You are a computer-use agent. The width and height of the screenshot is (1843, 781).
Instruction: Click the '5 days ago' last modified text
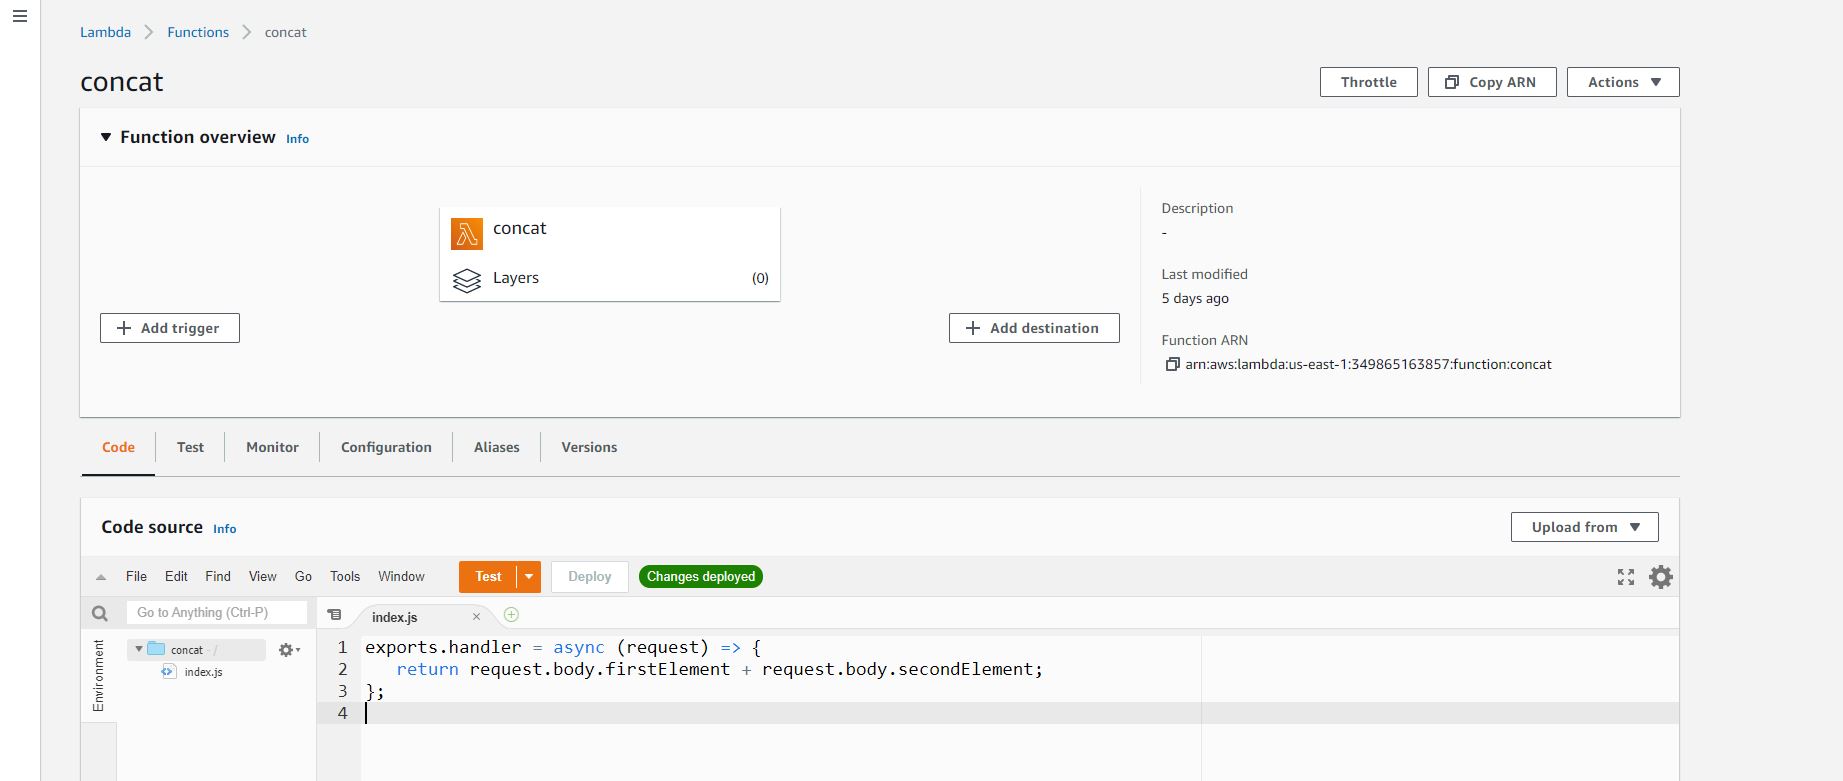[1195, 299]
